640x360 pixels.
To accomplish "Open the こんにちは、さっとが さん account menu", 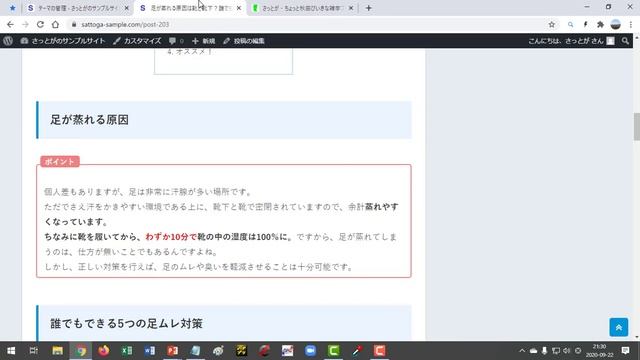I will click(571, 41).
